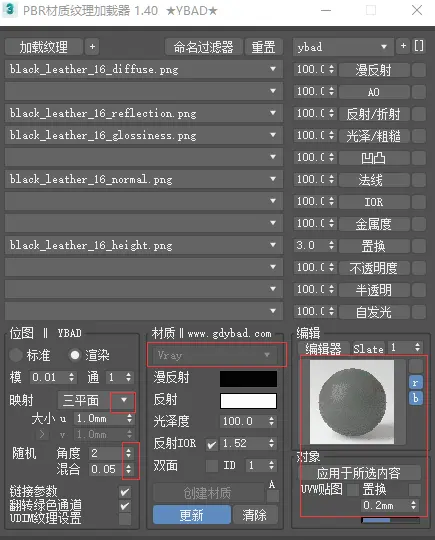Adjust the 通 channel spinner

pos(128,377)
